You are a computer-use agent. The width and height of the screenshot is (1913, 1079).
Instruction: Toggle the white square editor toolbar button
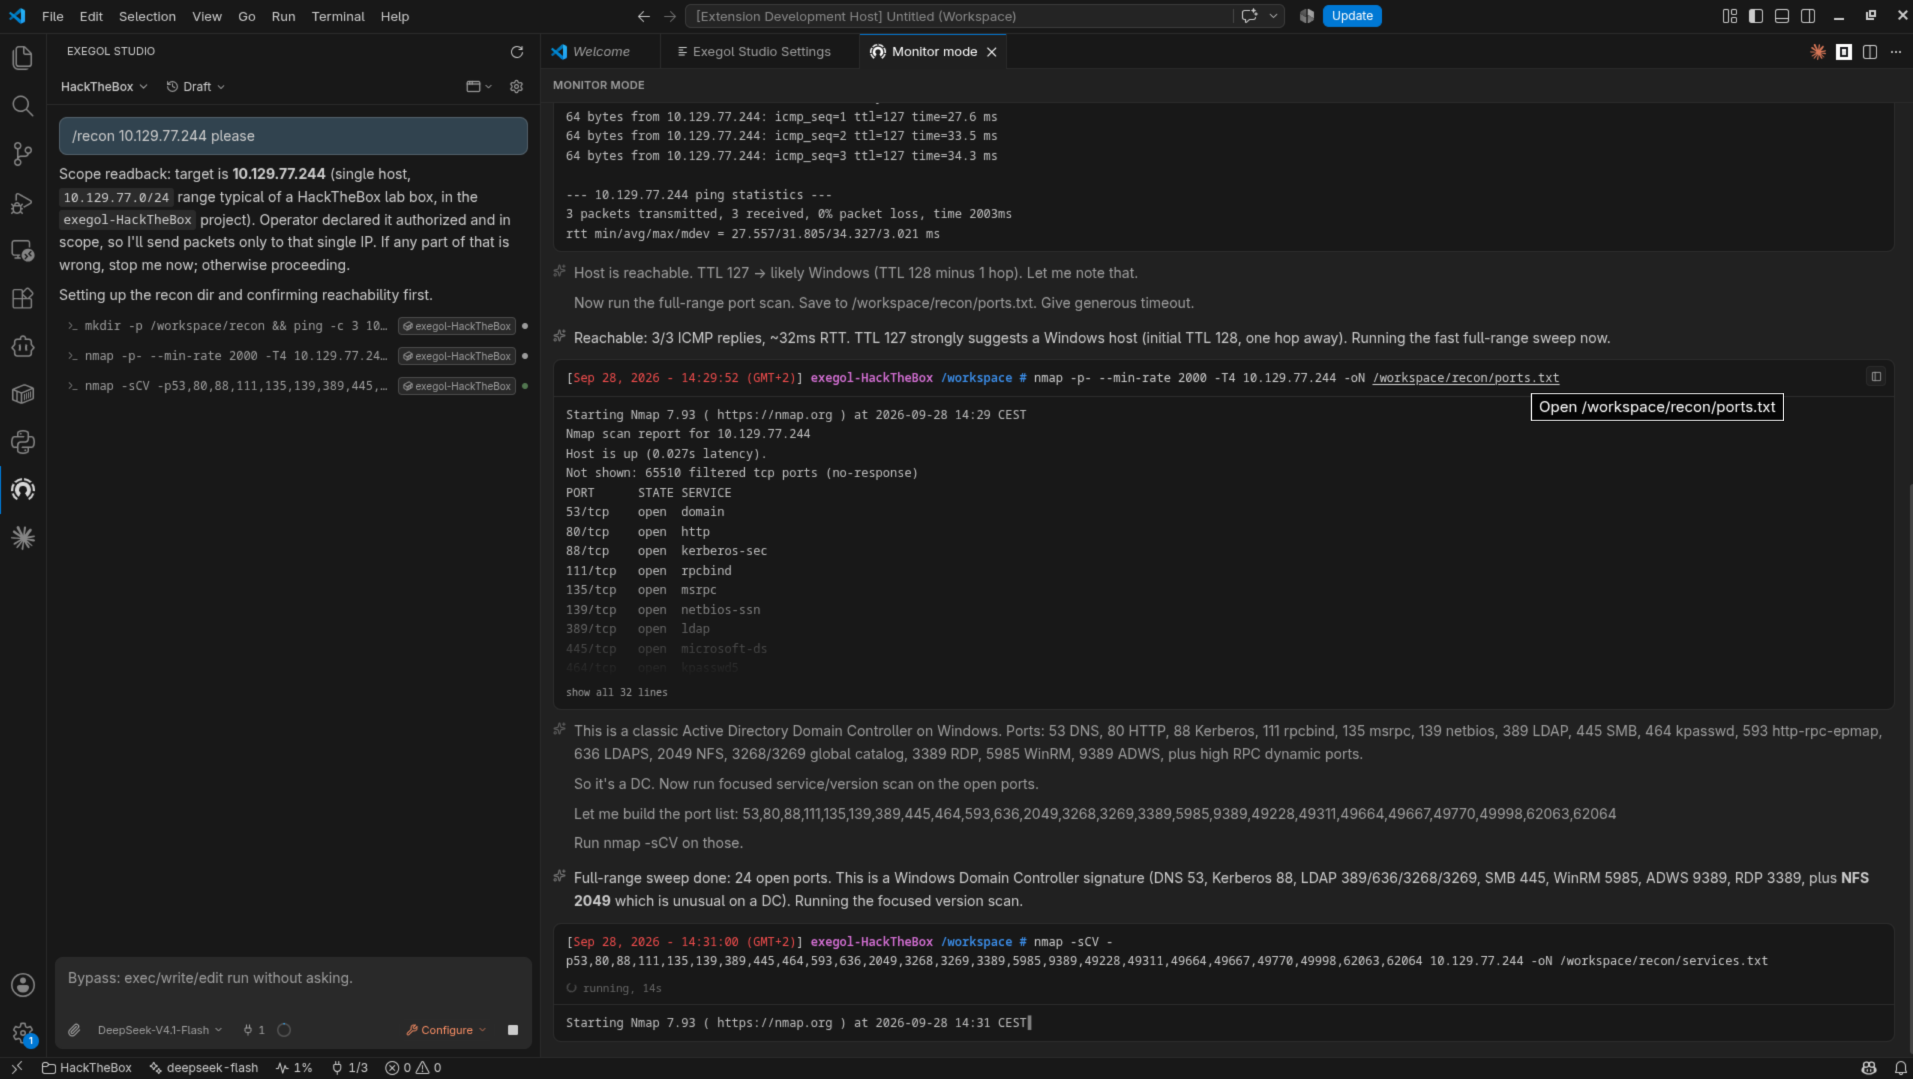pyautogui.click(x=1844, y=52)
